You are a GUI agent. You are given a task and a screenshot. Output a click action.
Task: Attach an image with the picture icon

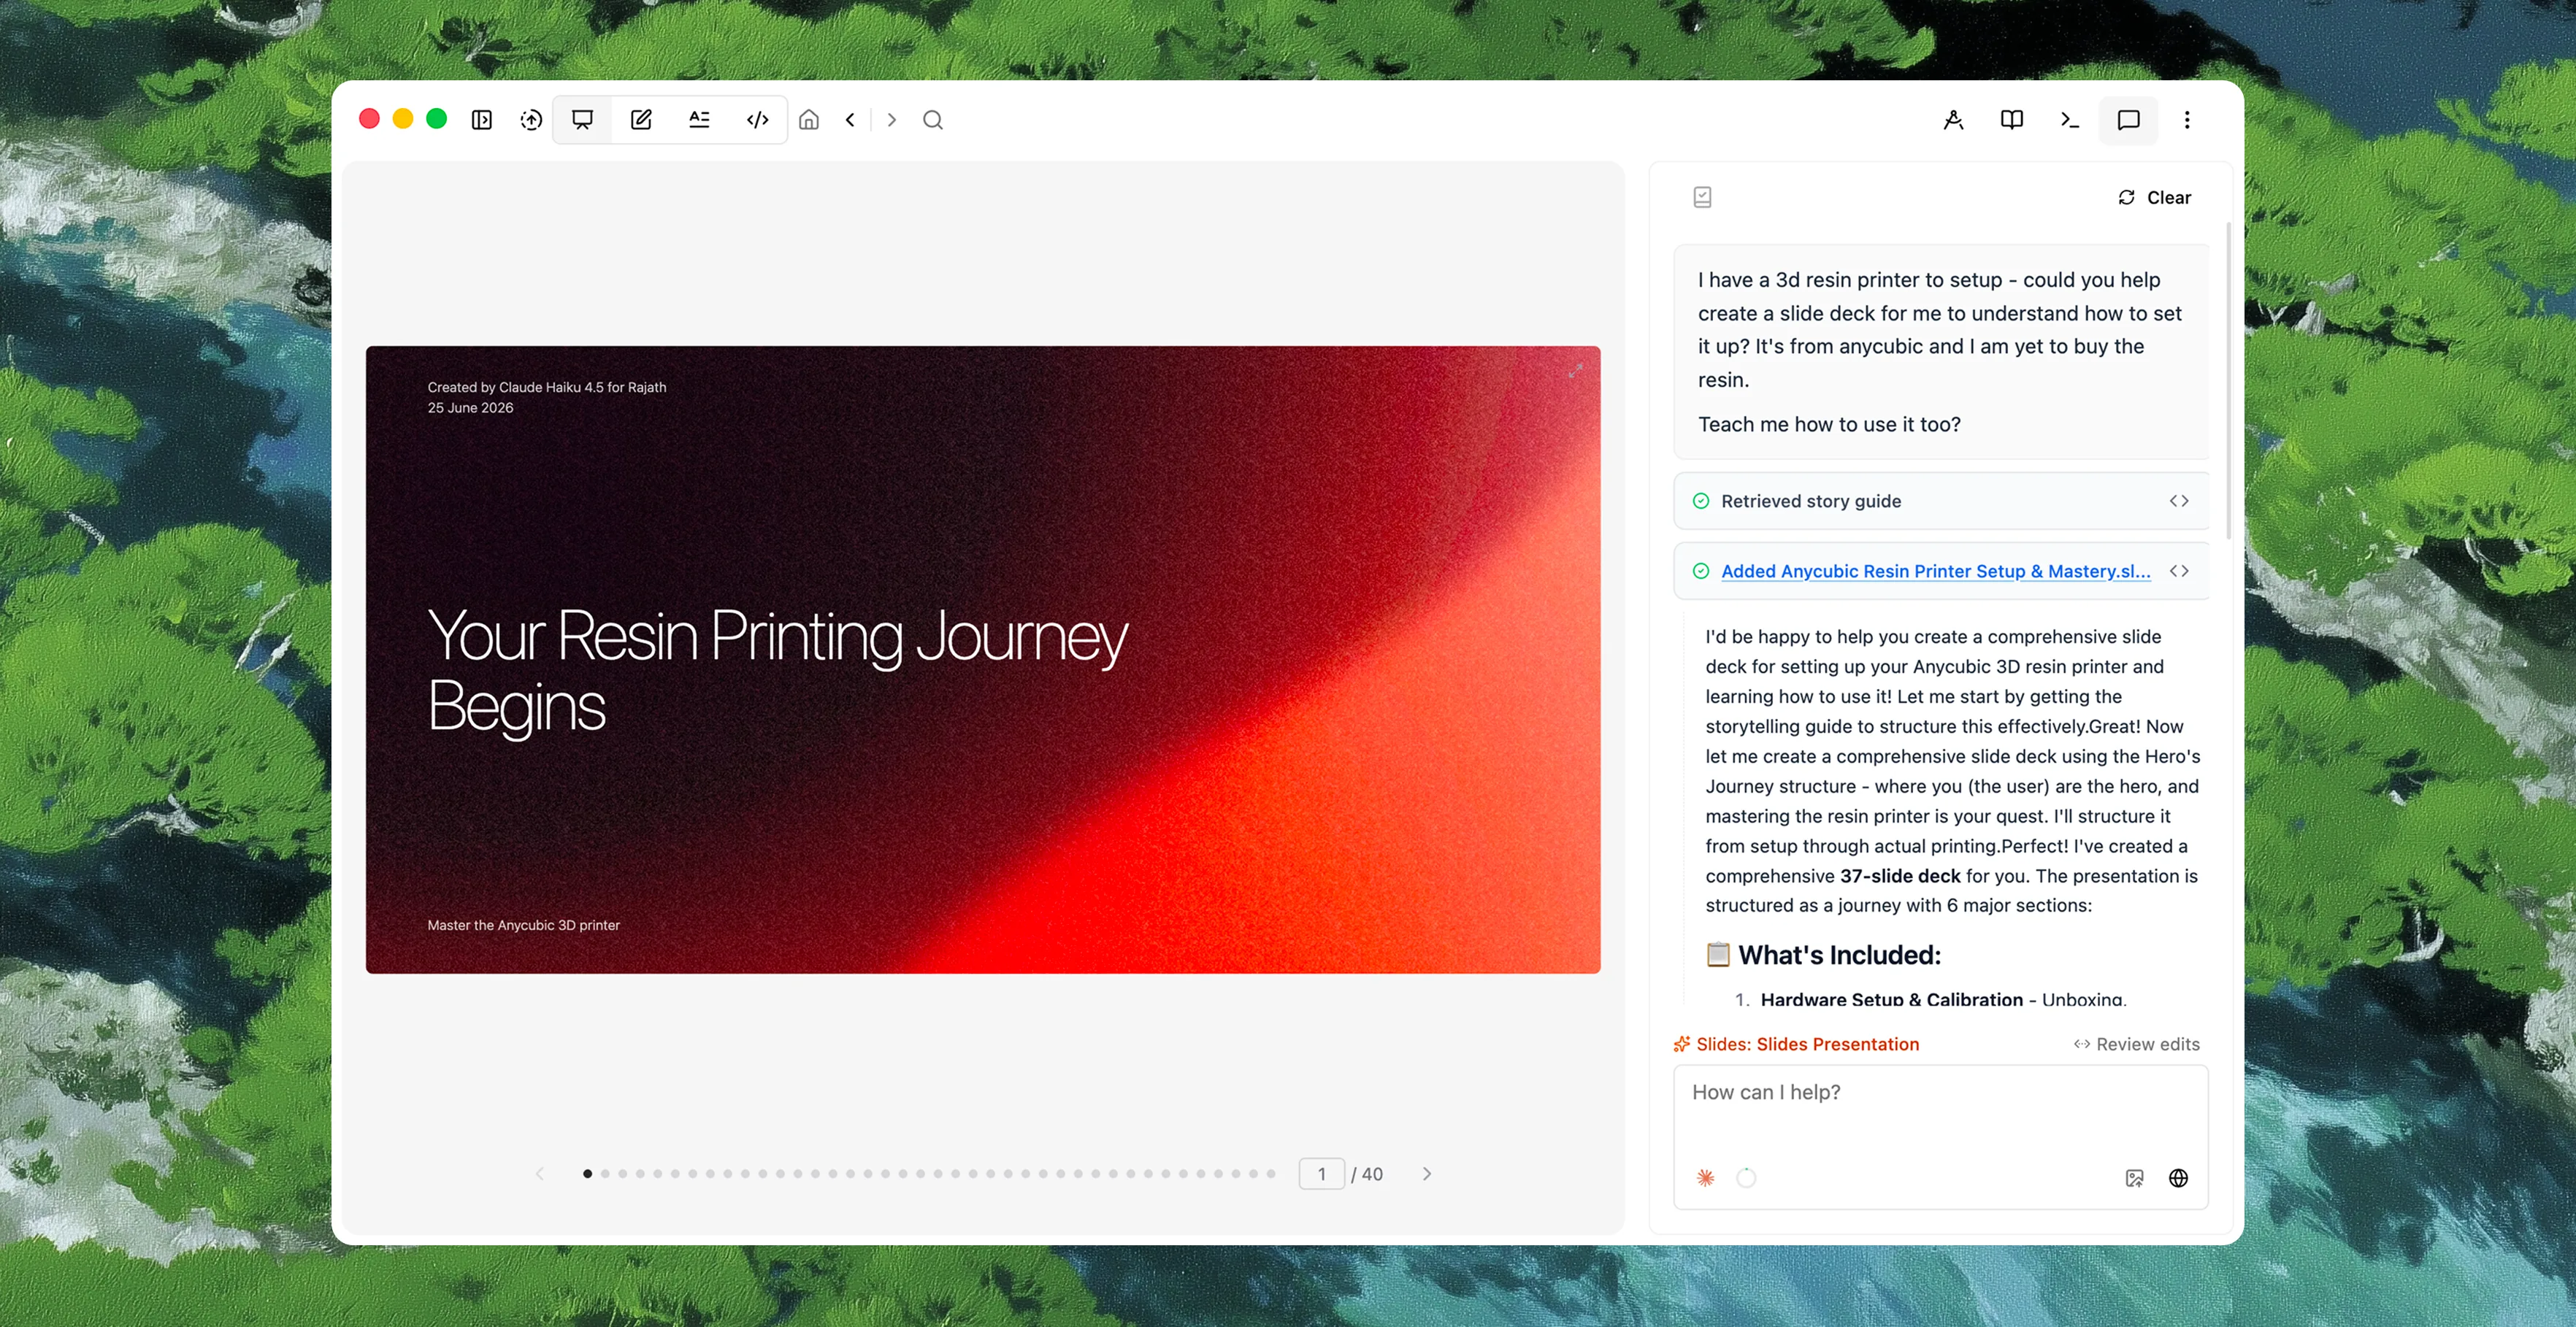tap(2134, 1178)
